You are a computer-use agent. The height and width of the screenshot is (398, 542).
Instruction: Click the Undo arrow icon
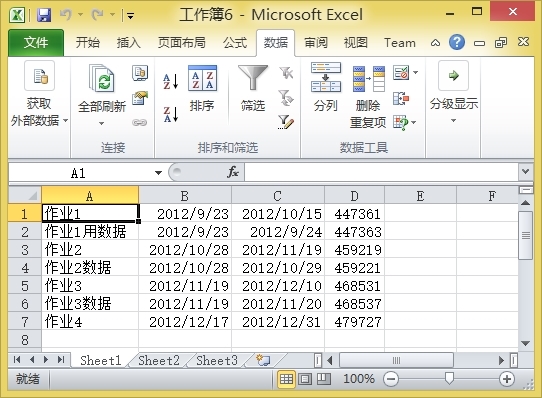click(x=66, y=15)
